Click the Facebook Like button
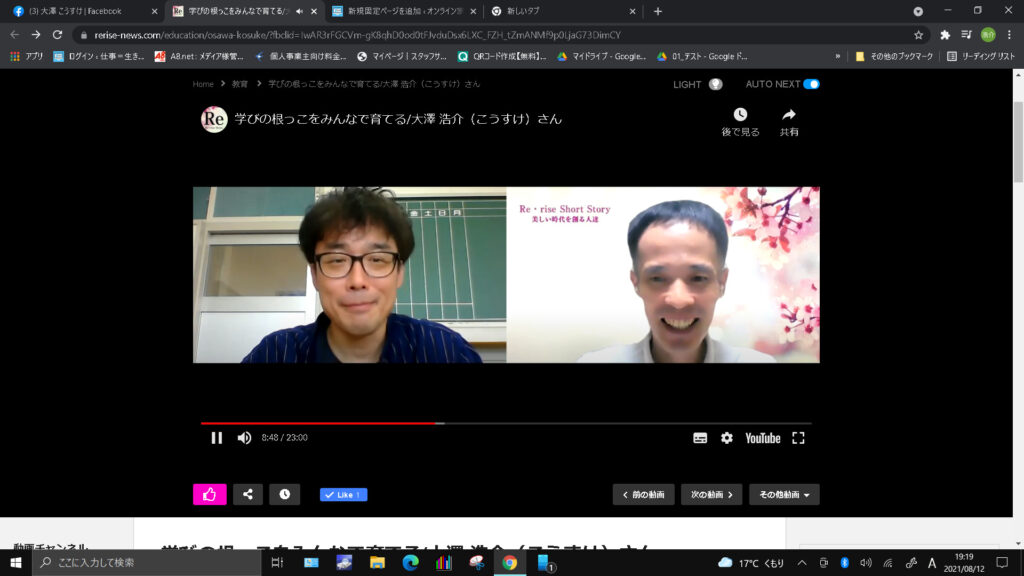 pyautogui.click(x=343, y=494)
